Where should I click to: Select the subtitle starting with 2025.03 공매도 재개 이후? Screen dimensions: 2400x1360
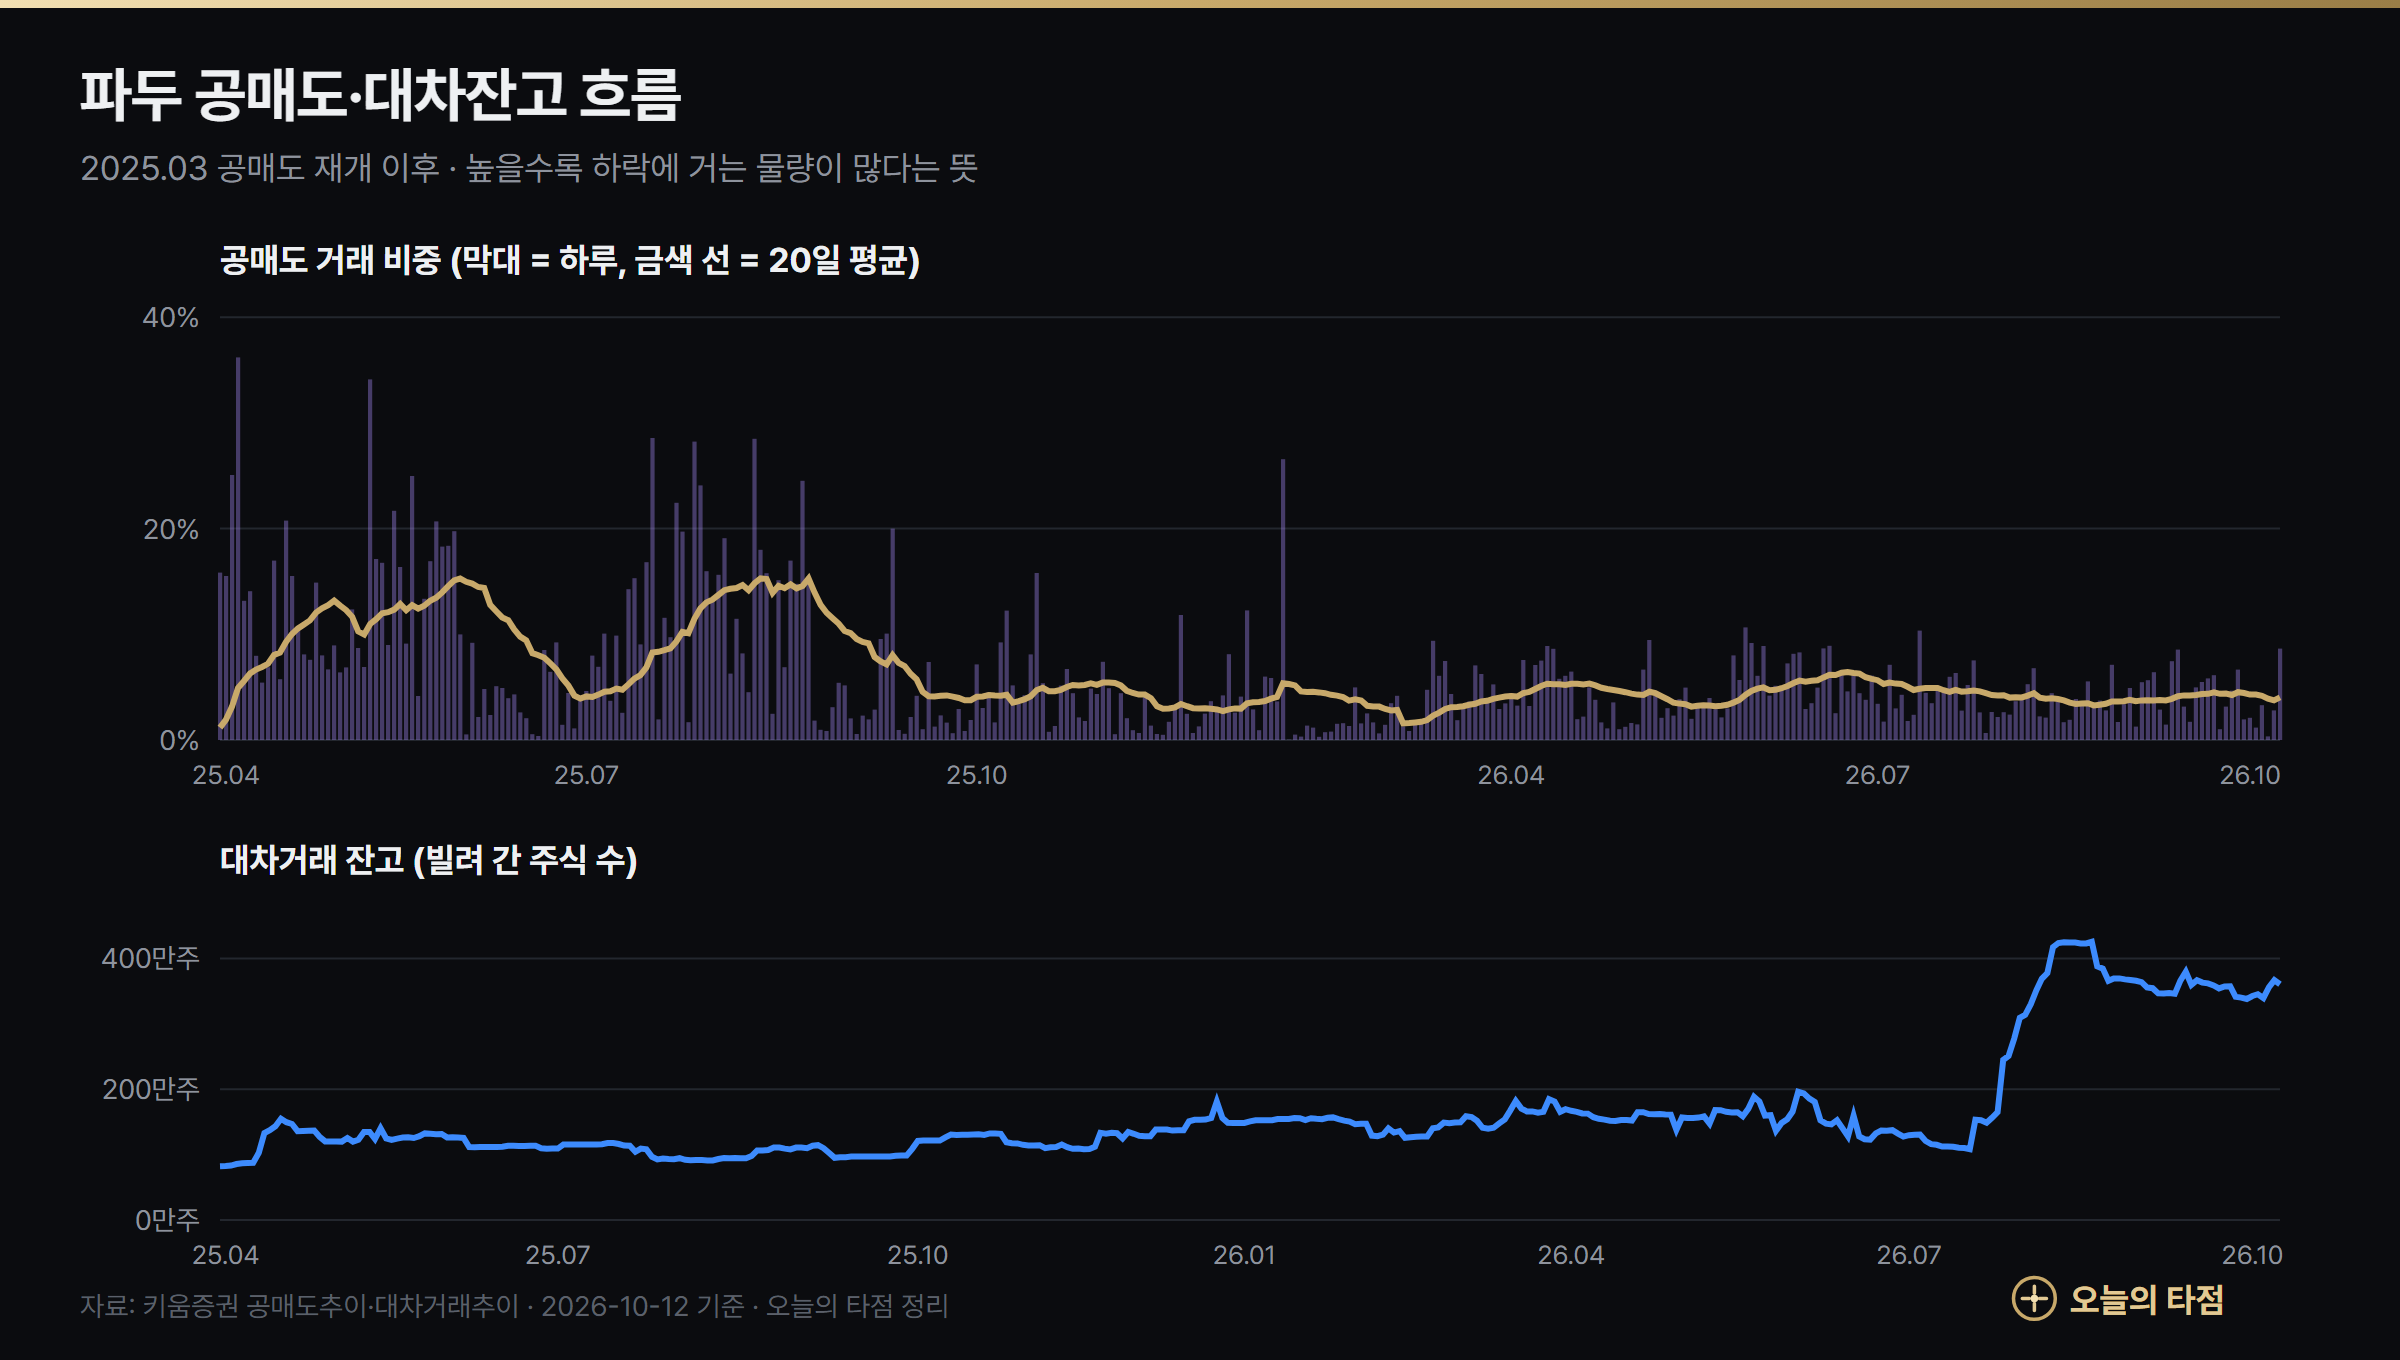pyautogui.click(x=529, y=167)
